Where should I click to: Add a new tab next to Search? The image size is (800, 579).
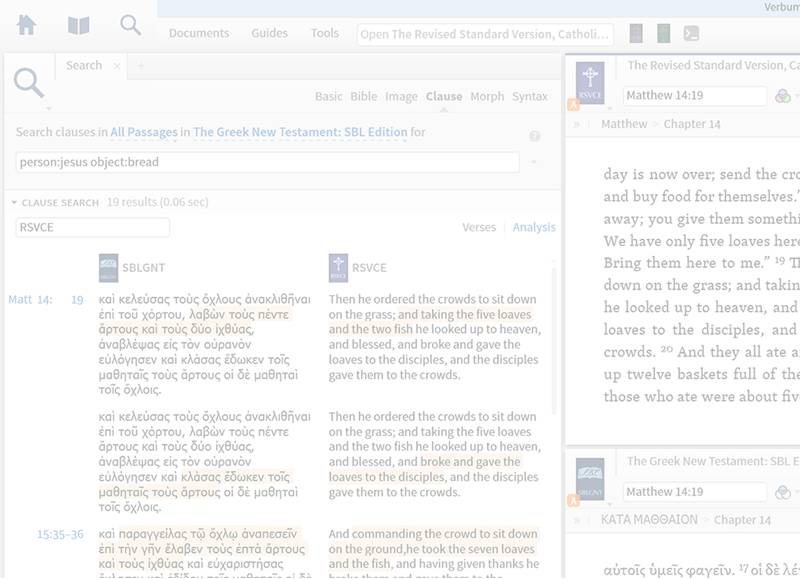point(141,66)
